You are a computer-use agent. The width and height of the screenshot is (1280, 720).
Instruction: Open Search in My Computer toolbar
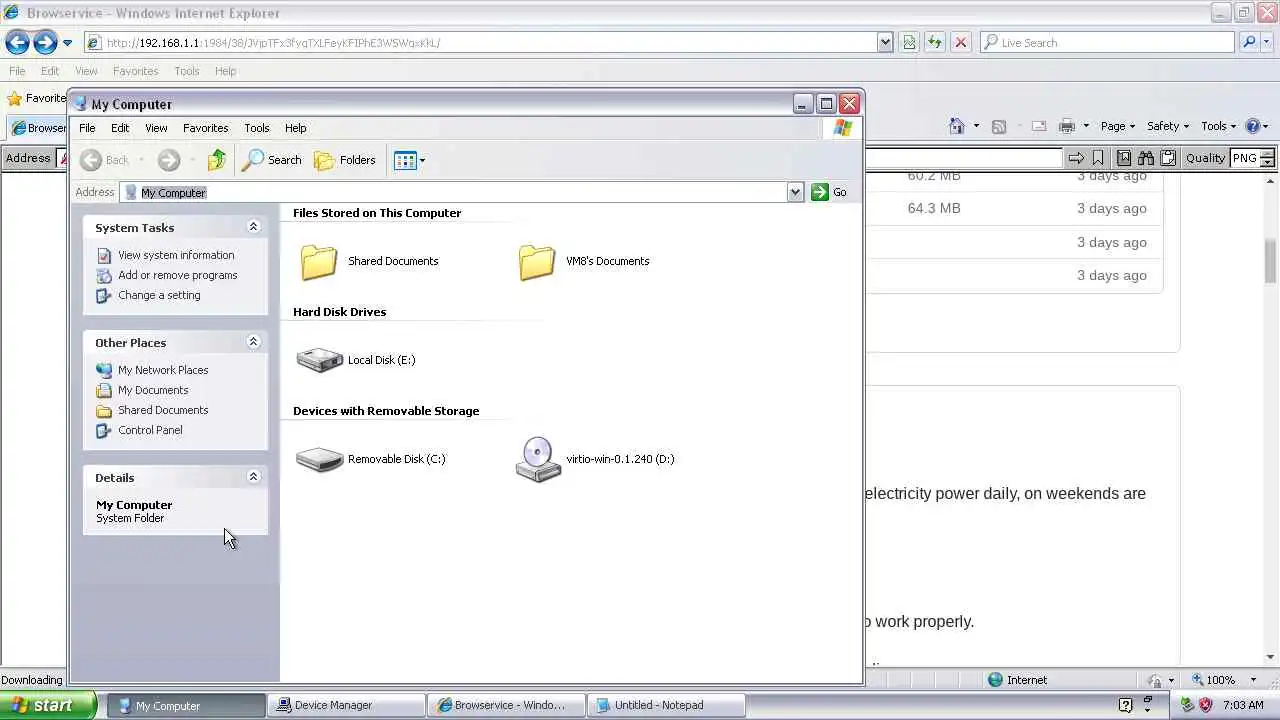click(272, 160)
